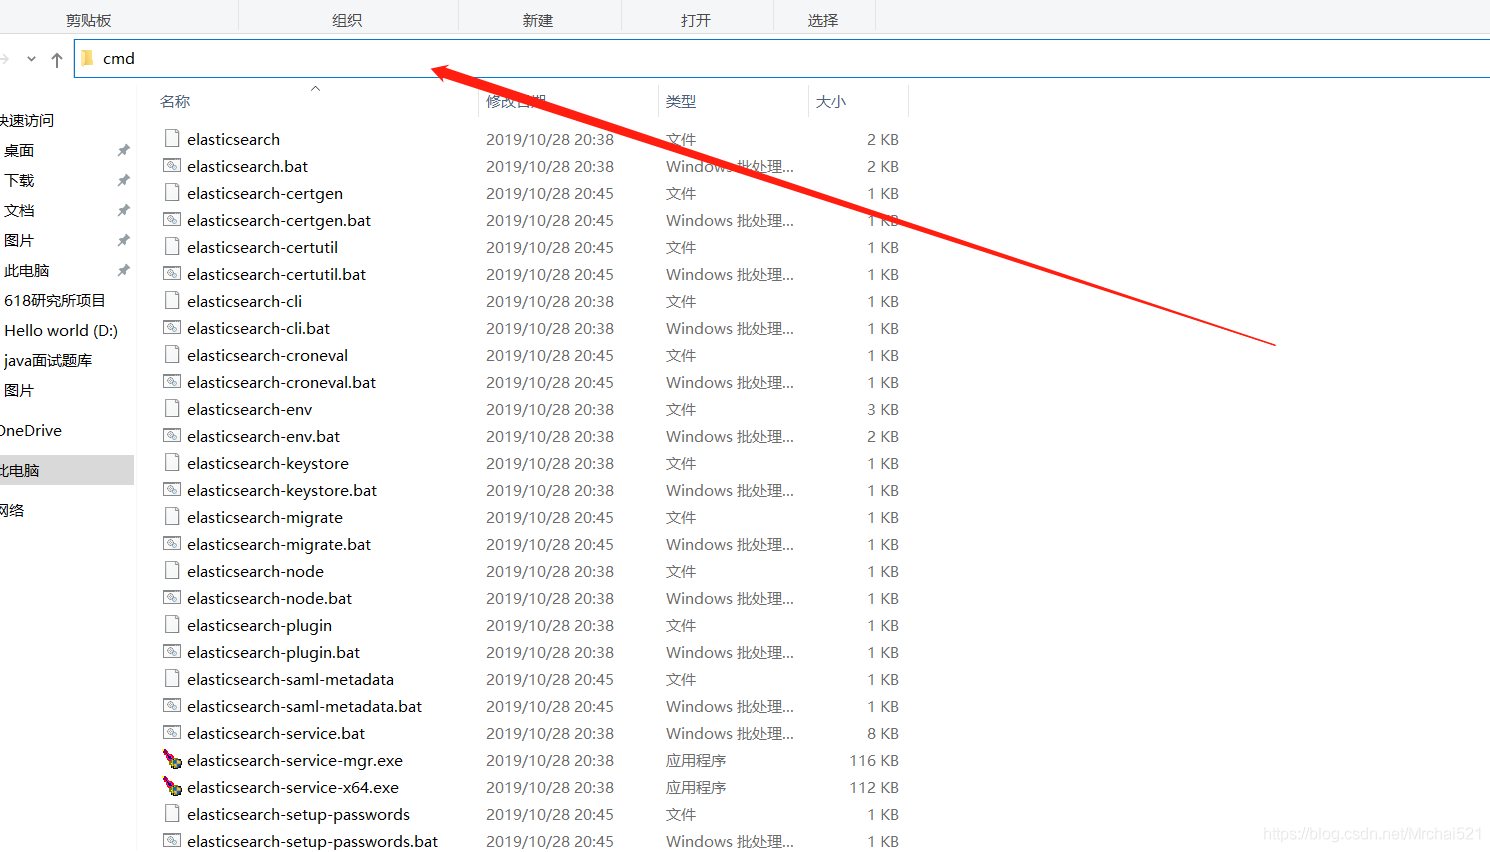The height and width of the screenshot is (852, 1490).
Task: Select elasticsearch-env.bat file icon
Action: (172, 435)
